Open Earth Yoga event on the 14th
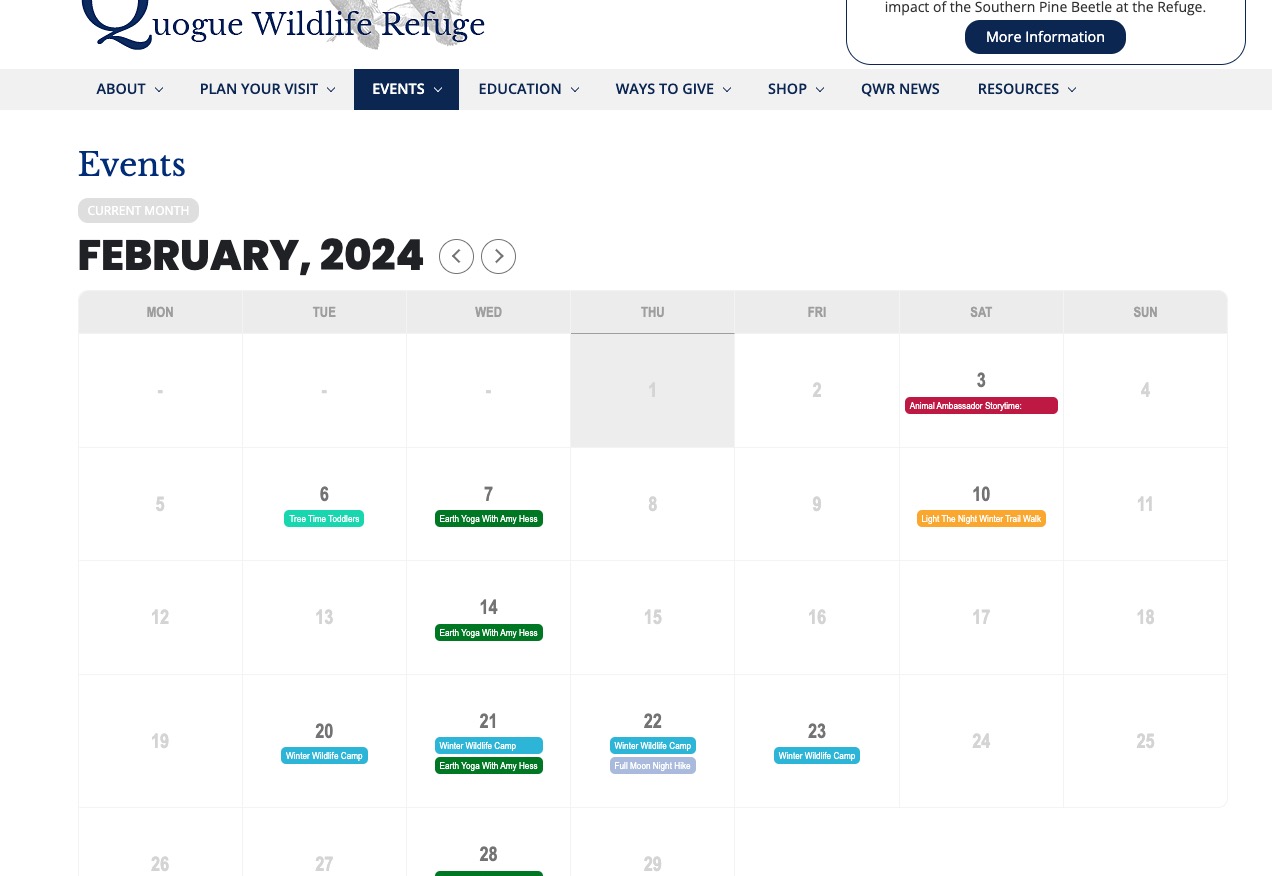1272x876 pixels. click(489, 633)
